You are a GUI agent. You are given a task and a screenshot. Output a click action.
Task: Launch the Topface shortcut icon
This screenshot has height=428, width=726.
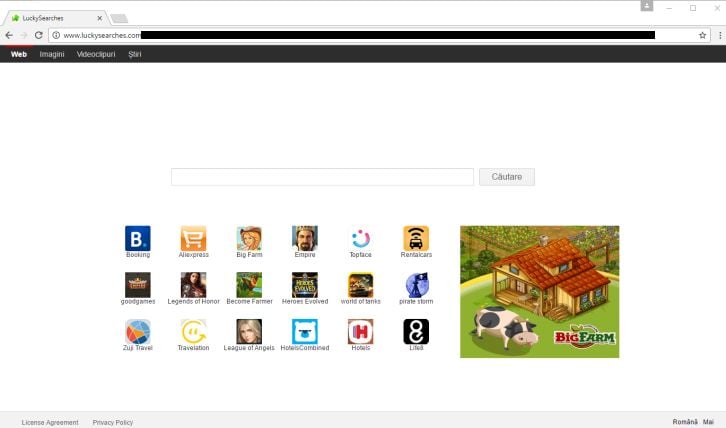(360, 238)
